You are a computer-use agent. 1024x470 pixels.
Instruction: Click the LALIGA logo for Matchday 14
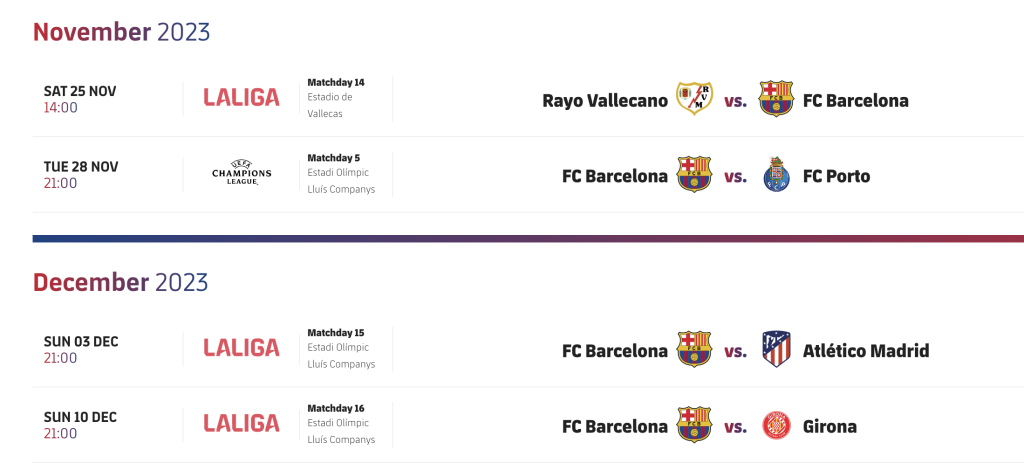pos(242,98)
